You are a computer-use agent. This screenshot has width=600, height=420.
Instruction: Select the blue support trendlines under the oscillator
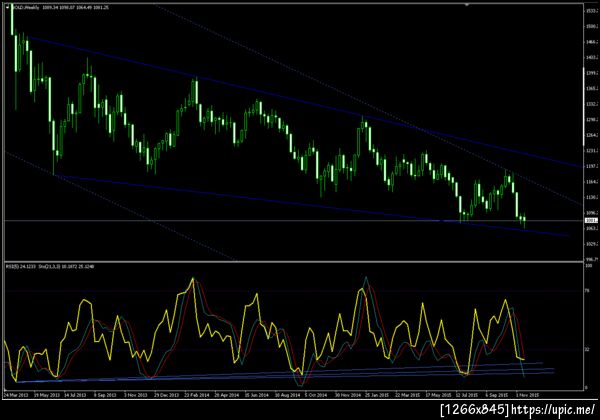285,372
